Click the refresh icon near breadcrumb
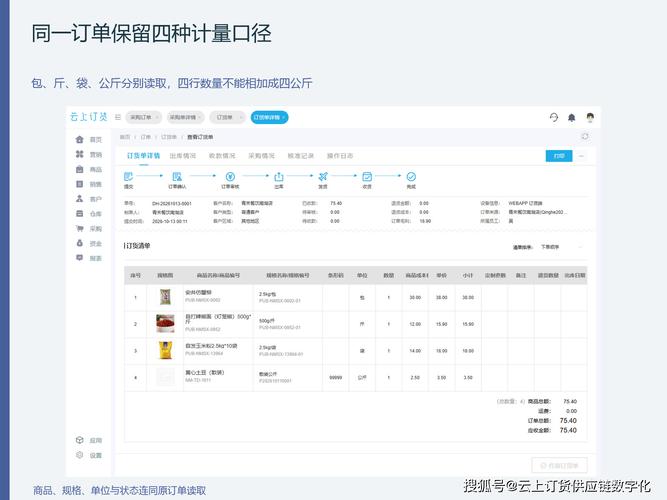The image size is (667, 500). tap(585, 136)
